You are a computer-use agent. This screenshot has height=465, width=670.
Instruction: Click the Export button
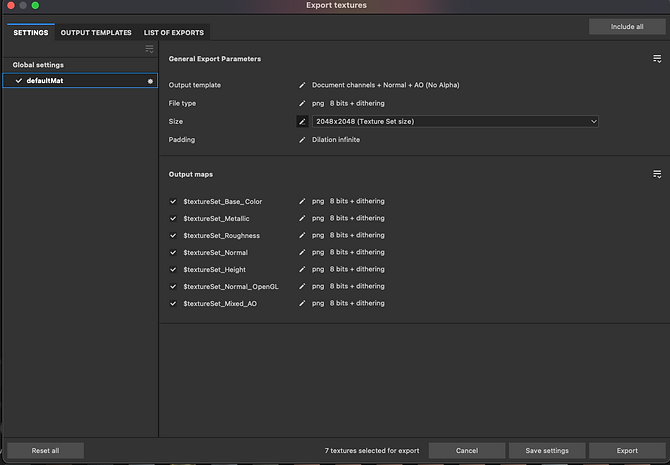pyautogui.click(x=627, y=450)
